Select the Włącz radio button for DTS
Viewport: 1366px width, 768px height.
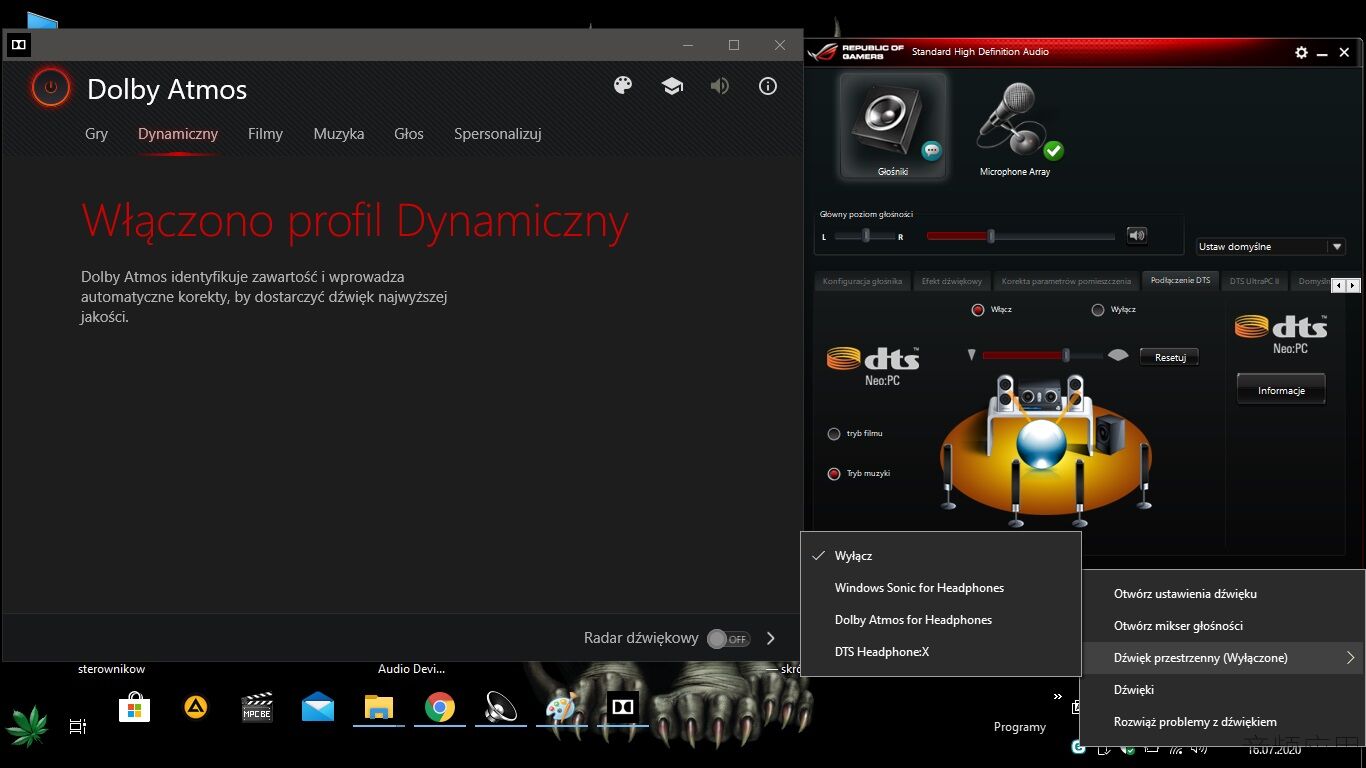pos(978,309)
